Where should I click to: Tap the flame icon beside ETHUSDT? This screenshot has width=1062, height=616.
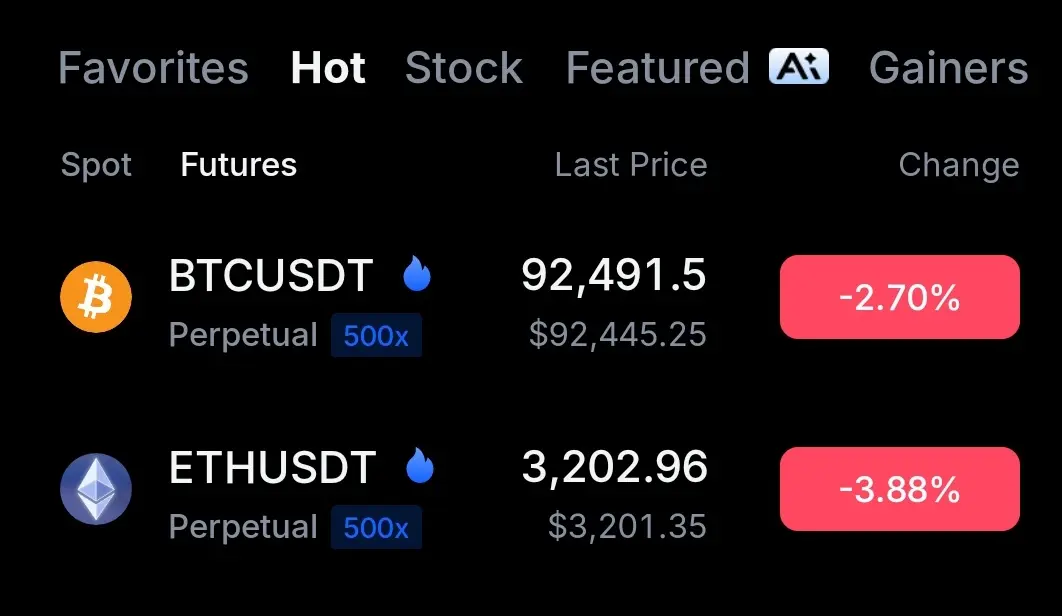[420, 466]
